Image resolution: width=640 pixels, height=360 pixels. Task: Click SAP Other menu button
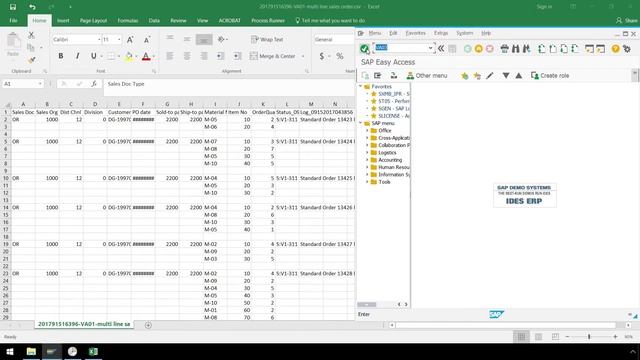coord(427,76)
